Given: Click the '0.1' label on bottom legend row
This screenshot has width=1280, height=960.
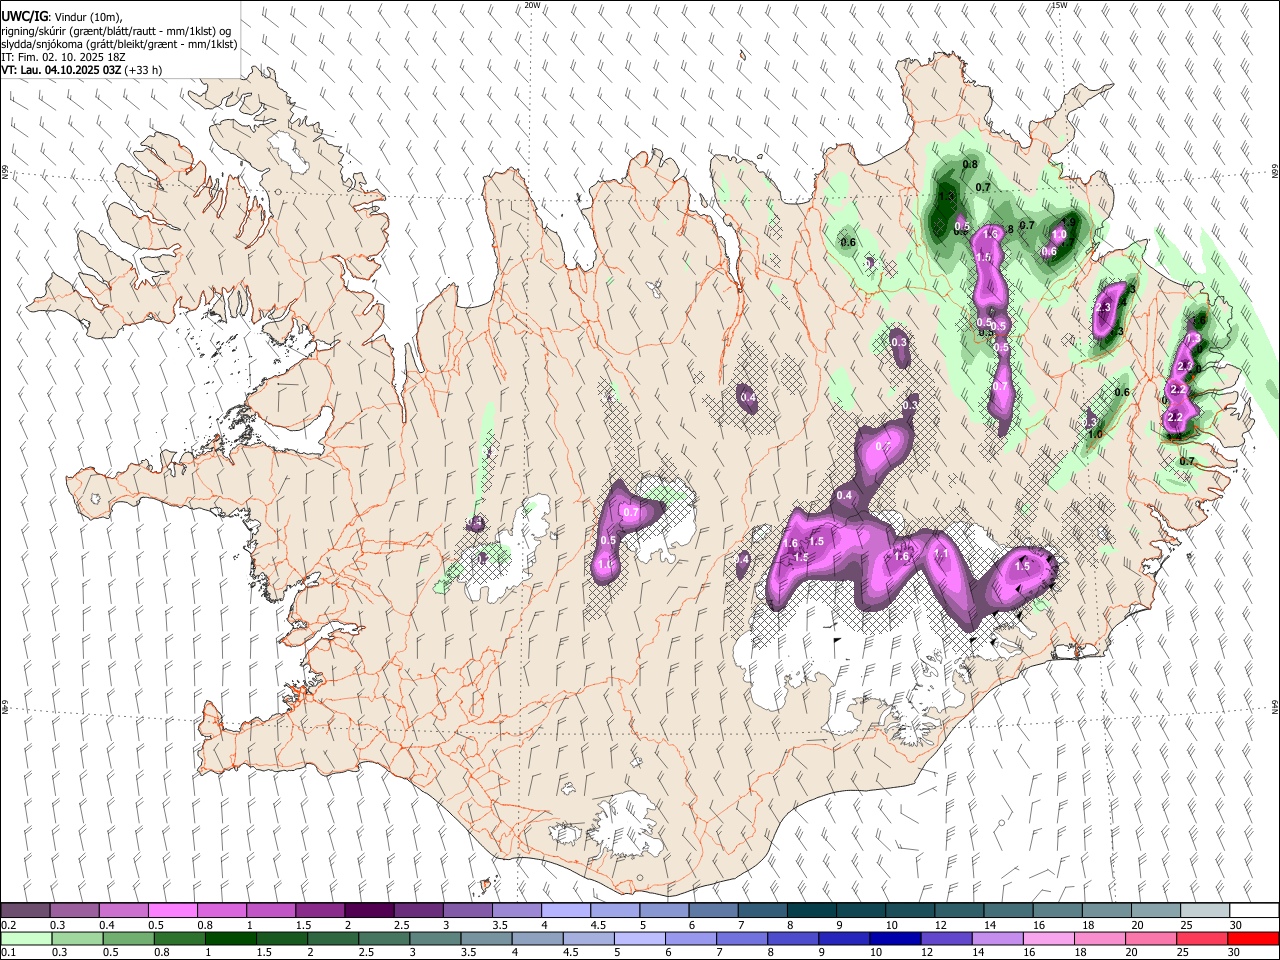Looking at the screenshot, I should coord(9,953).
